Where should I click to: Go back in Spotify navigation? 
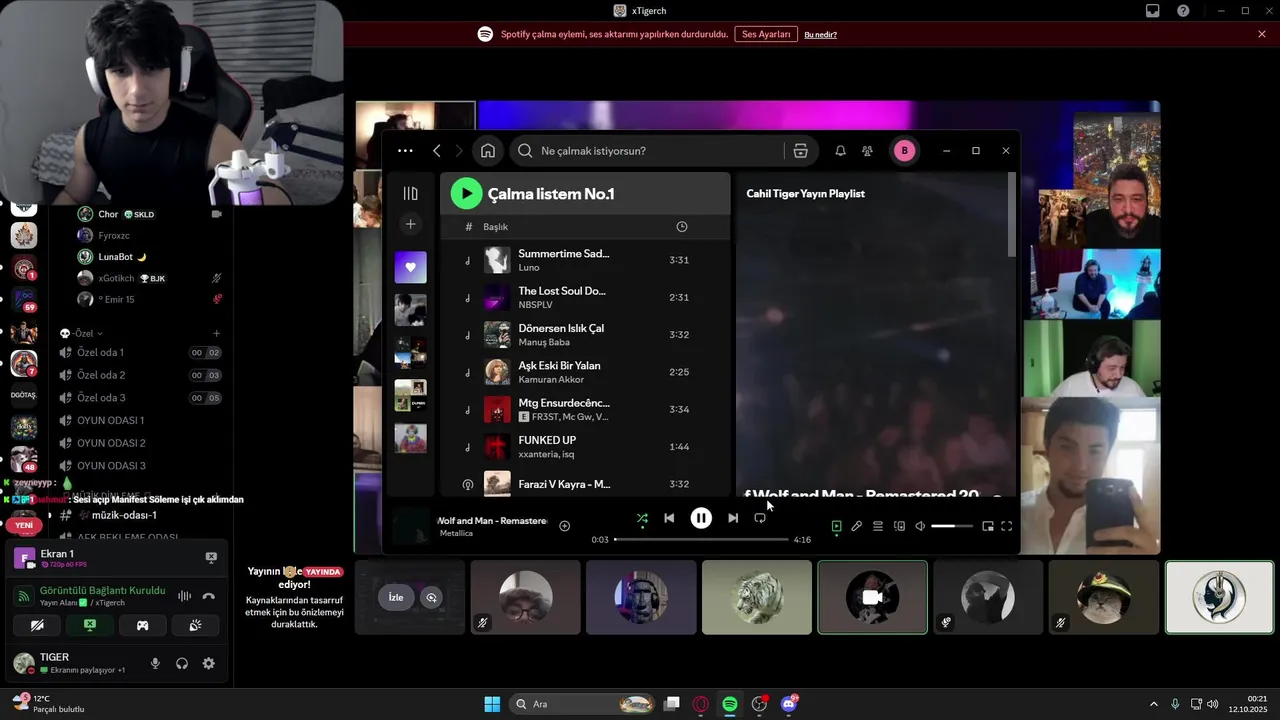click(x=437, y=151)
